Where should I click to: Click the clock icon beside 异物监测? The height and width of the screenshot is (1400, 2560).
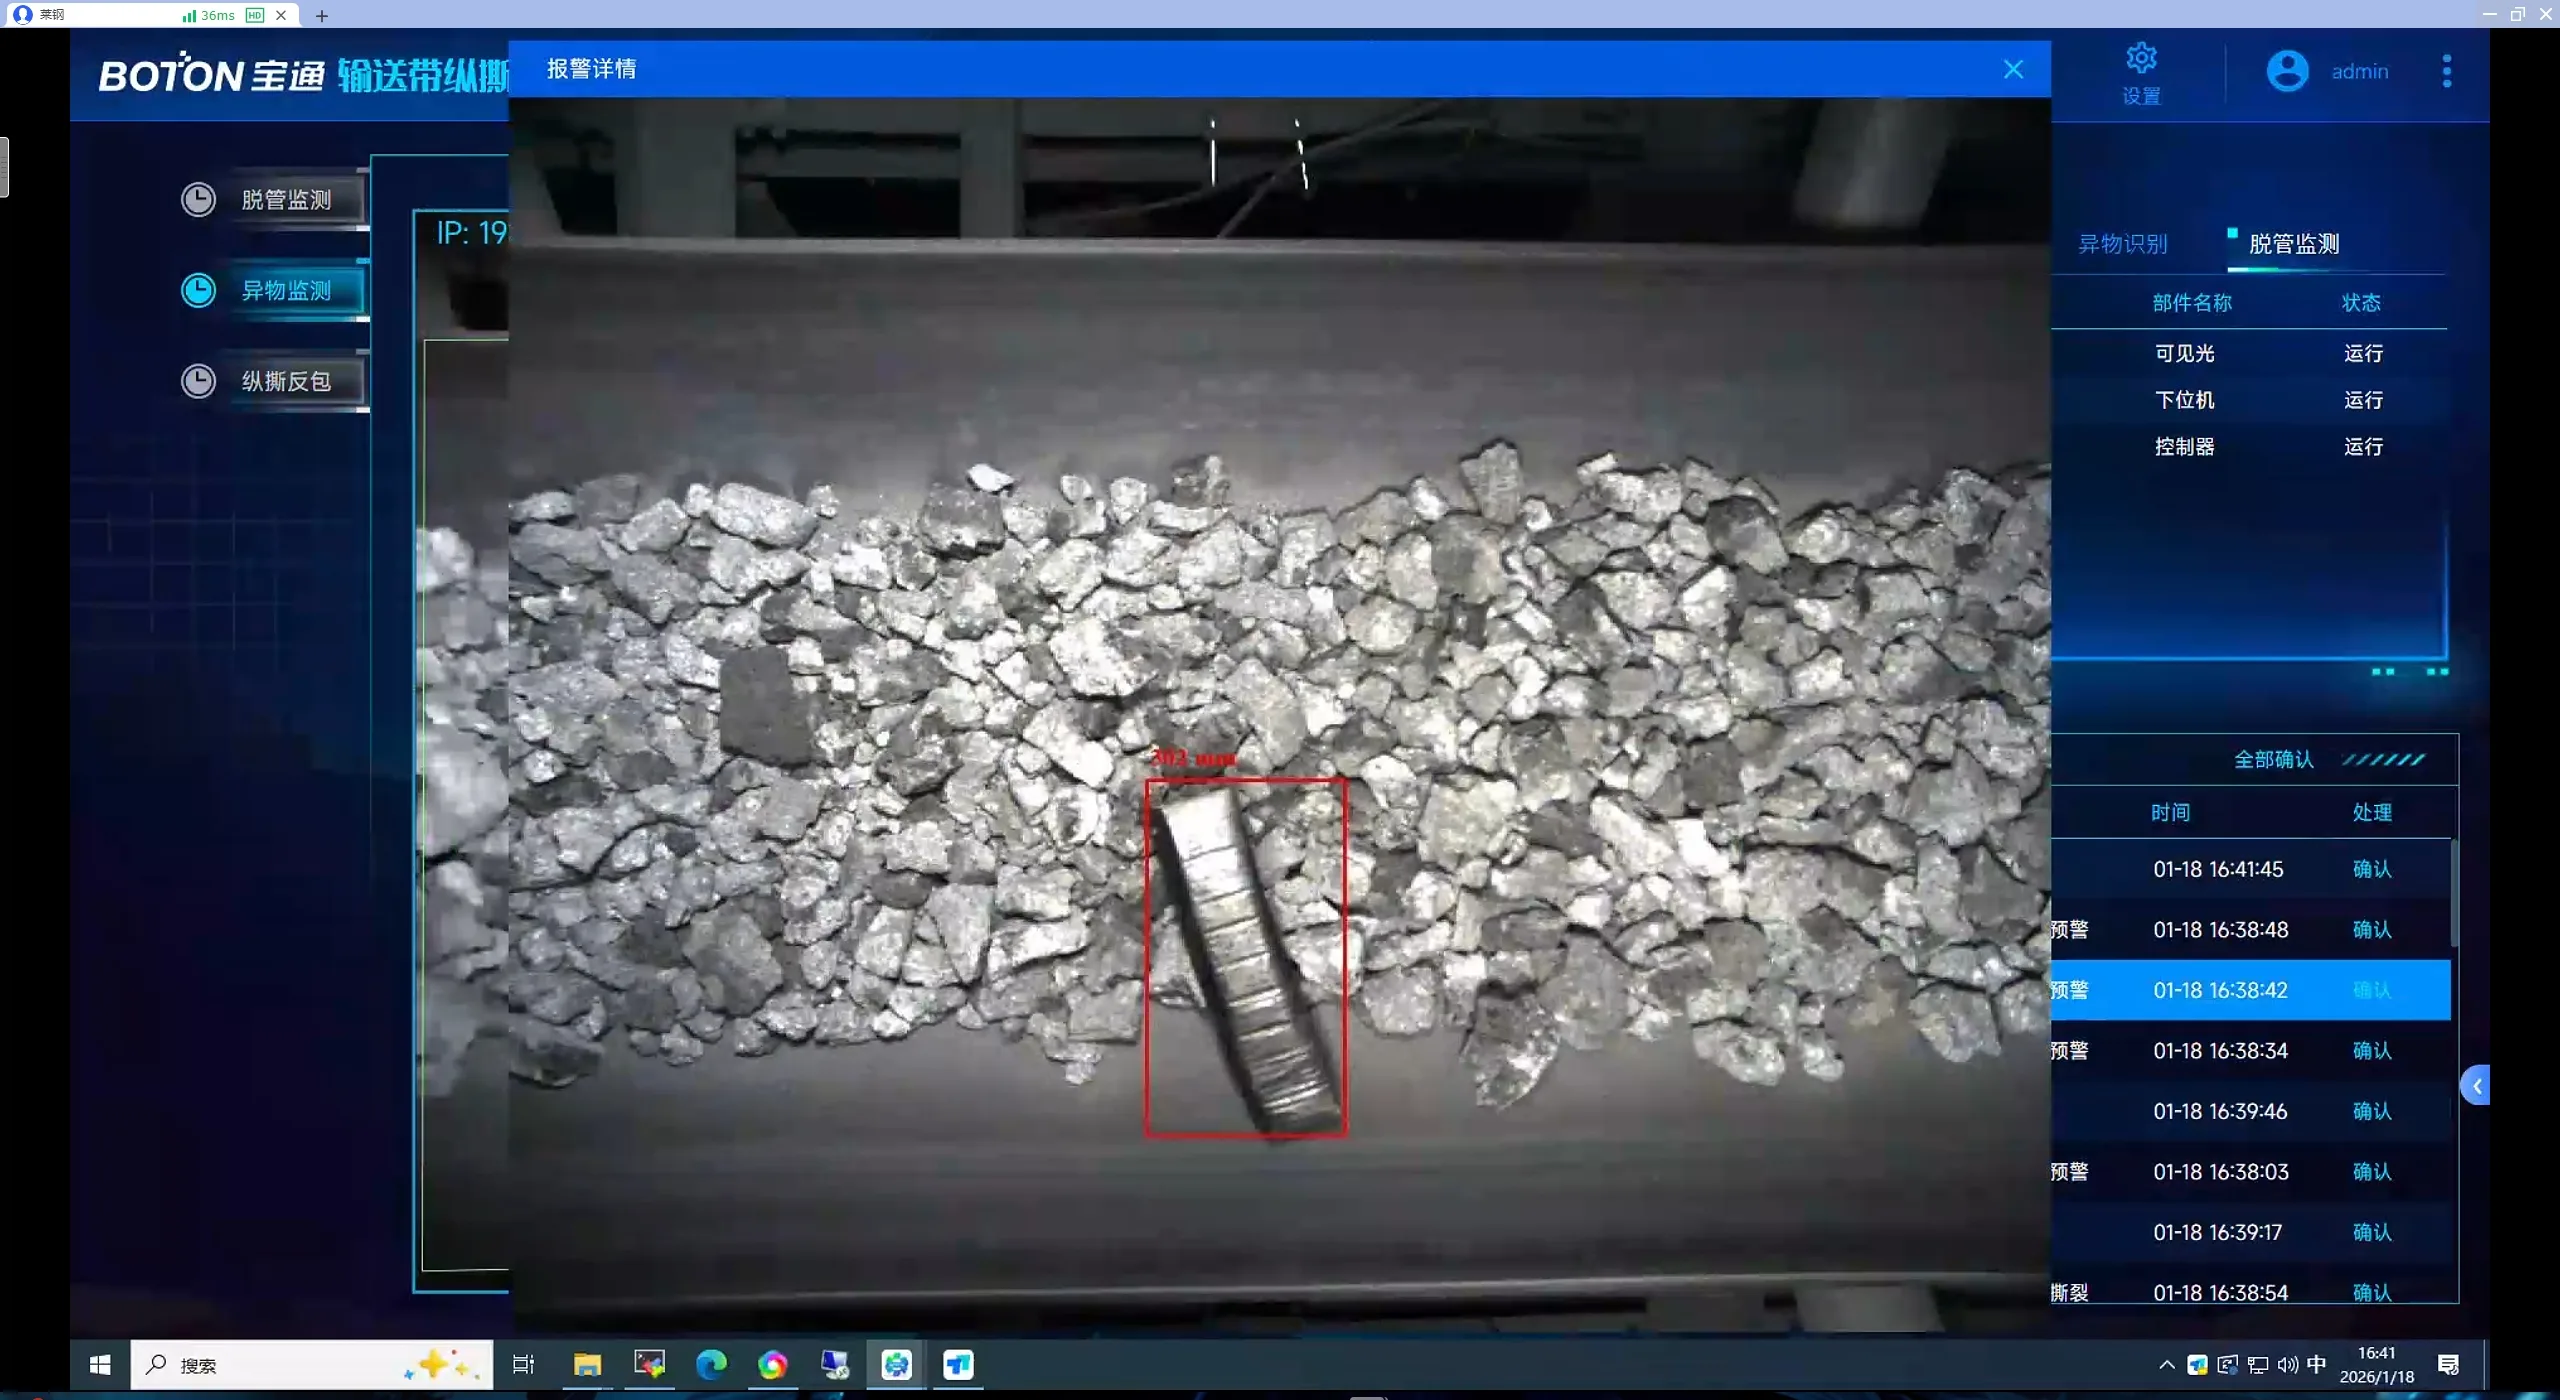point(198,291)
